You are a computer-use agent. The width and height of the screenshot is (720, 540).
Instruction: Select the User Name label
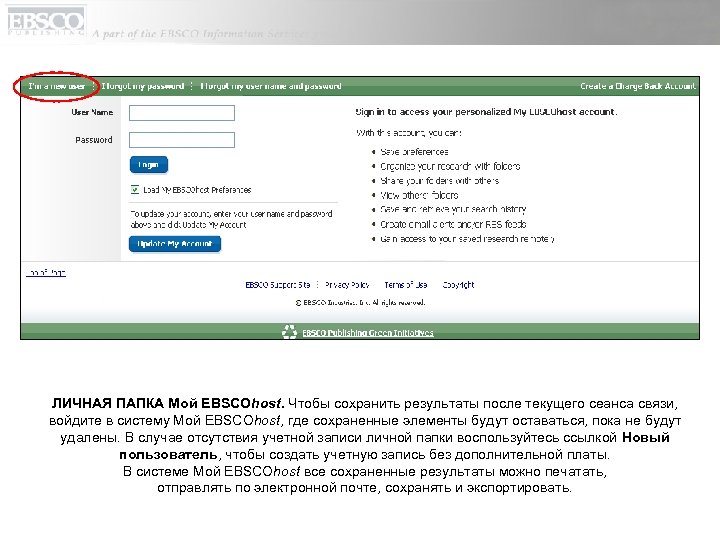point(92,112)
